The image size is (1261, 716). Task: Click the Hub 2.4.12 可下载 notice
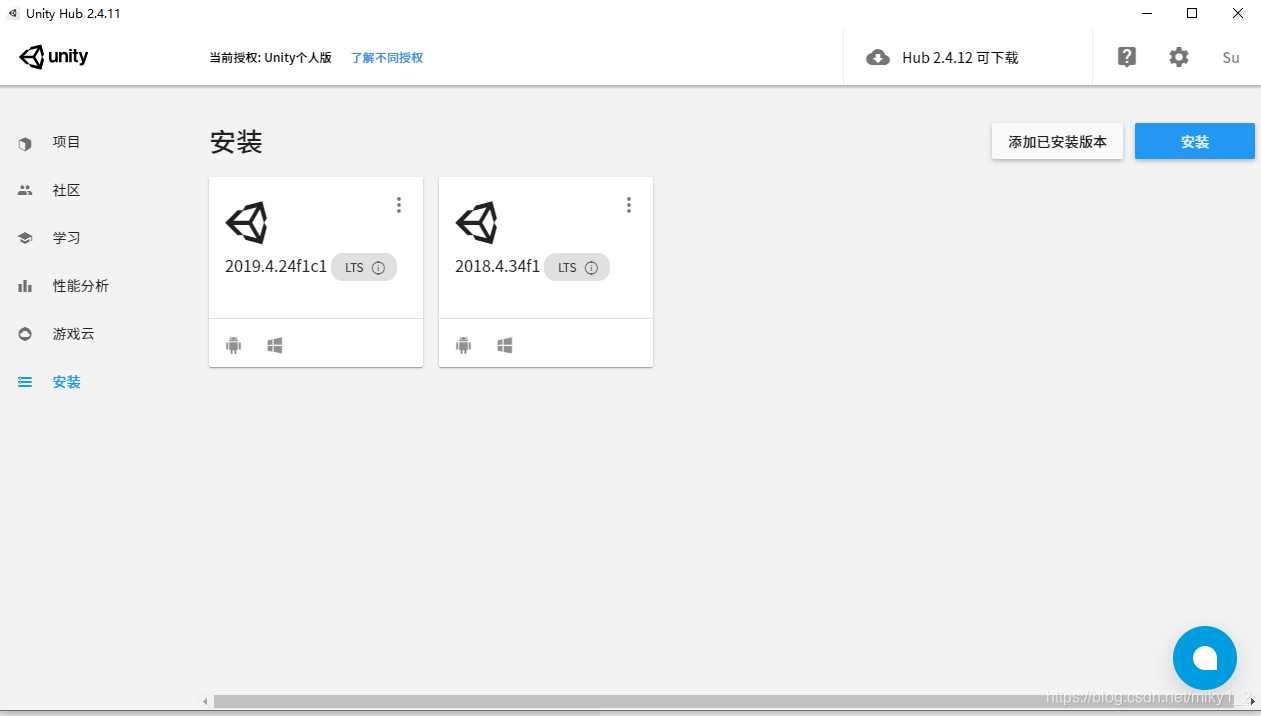(960, 58)
